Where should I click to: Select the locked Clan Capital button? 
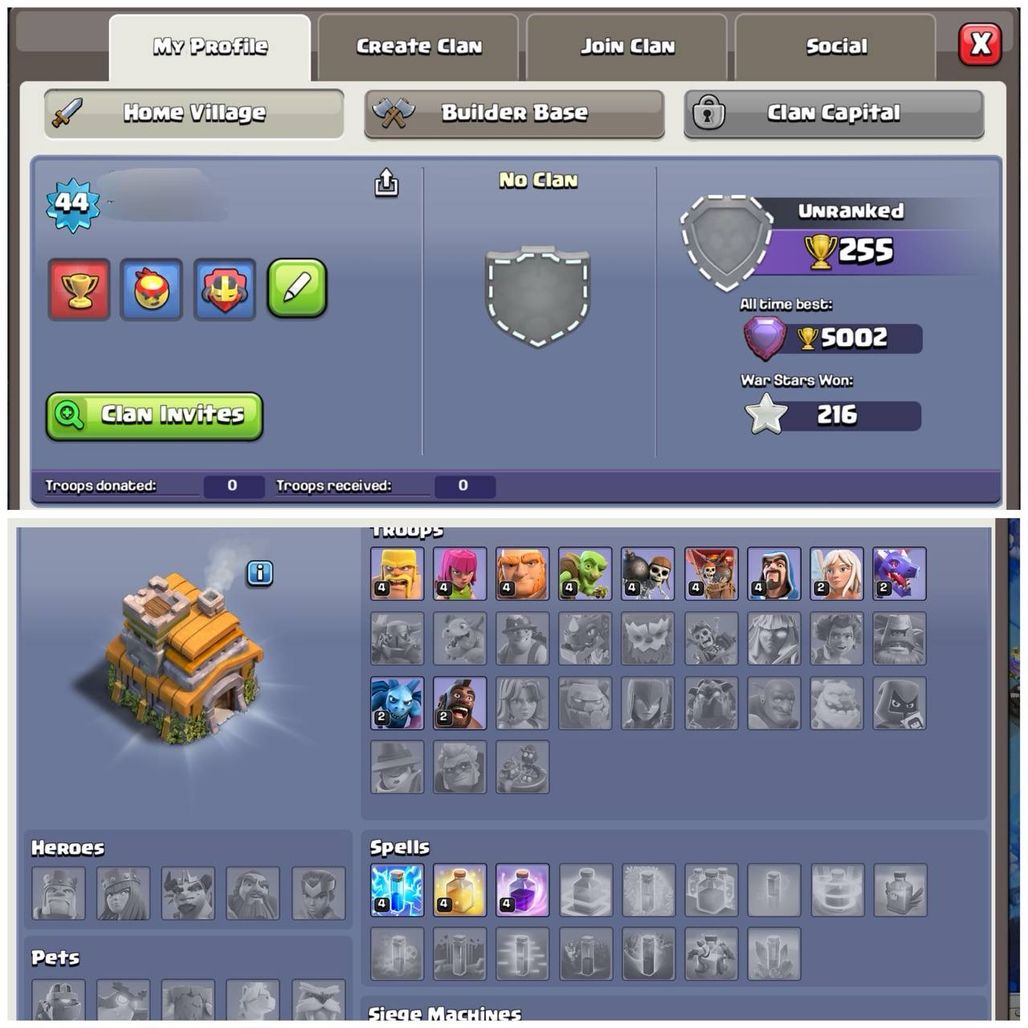pyautogui.click(x=834, y=113)
